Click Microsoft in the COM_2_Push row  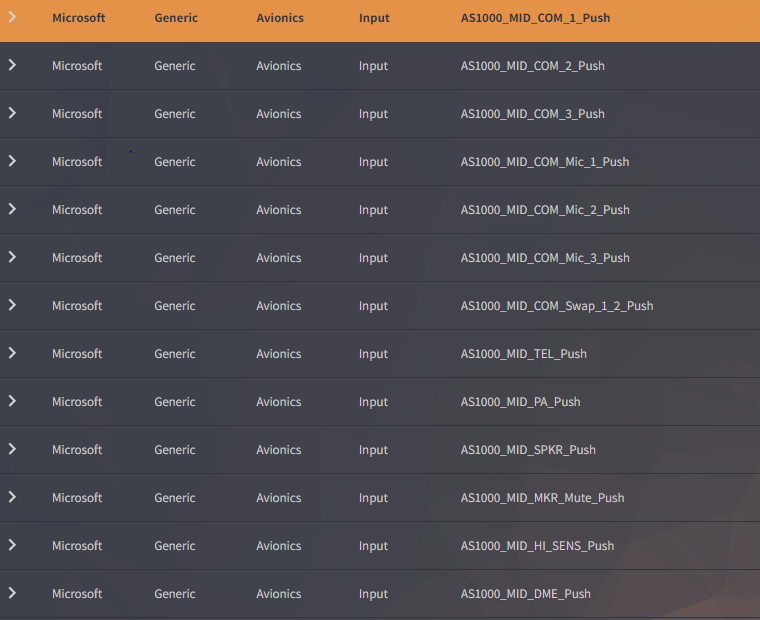[77, 66]
